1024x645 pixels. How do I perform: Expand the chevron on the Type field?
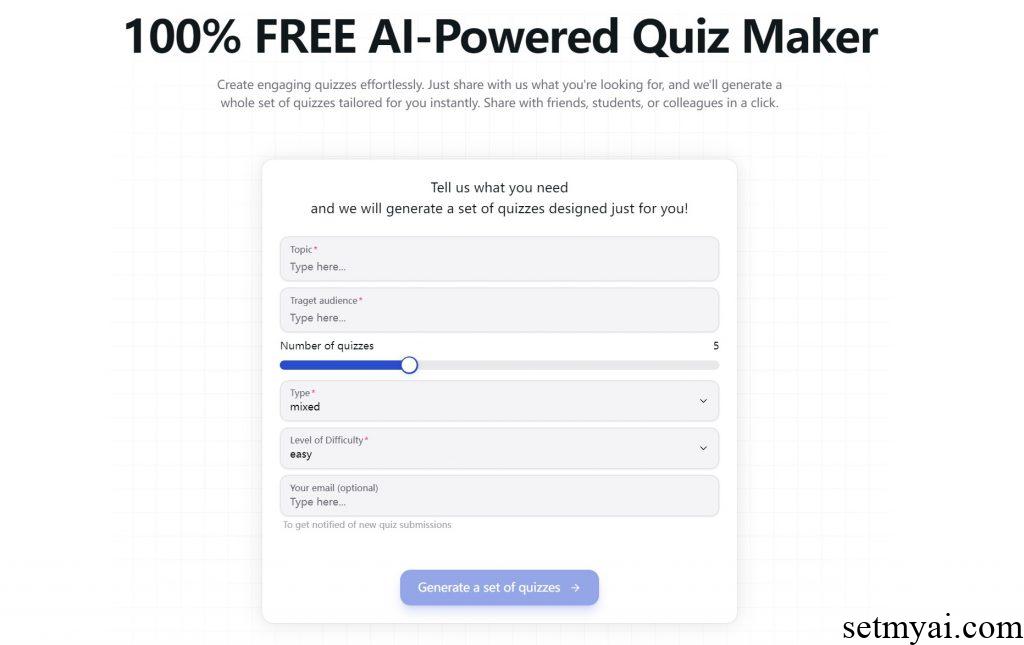[704, 400]
